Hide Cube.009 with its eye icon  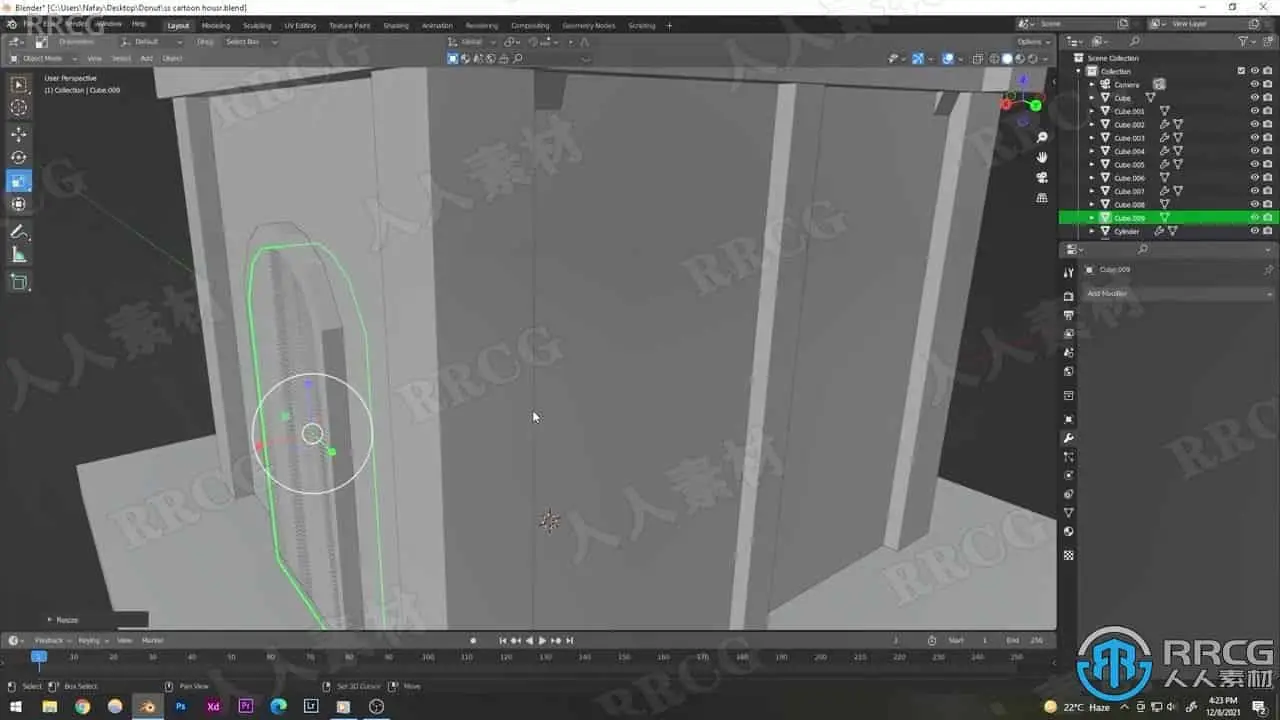(1255, 217)
